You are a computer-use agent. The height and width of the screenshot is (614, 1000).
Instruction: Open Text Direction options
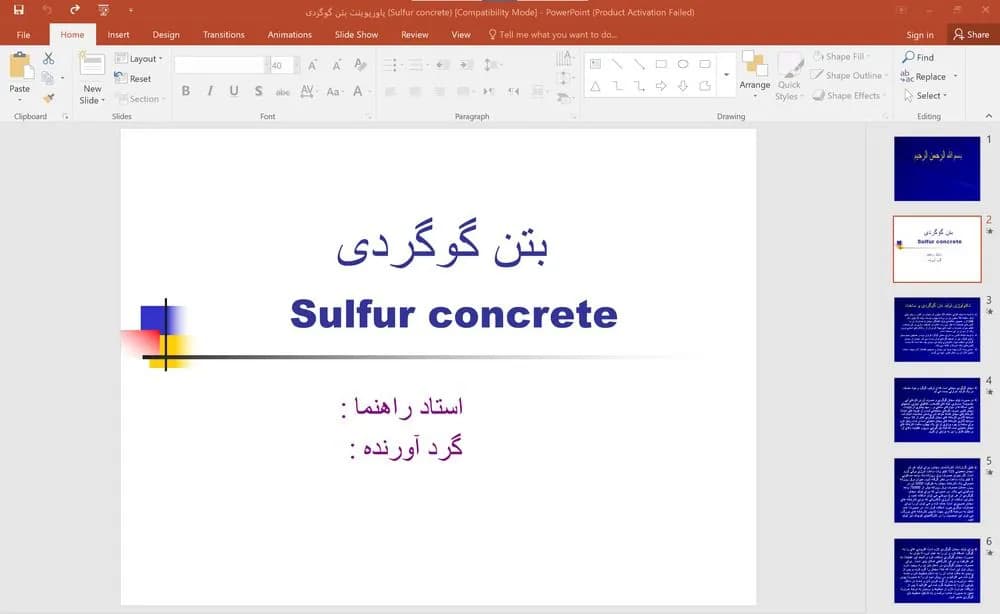(x=564, y=59)
